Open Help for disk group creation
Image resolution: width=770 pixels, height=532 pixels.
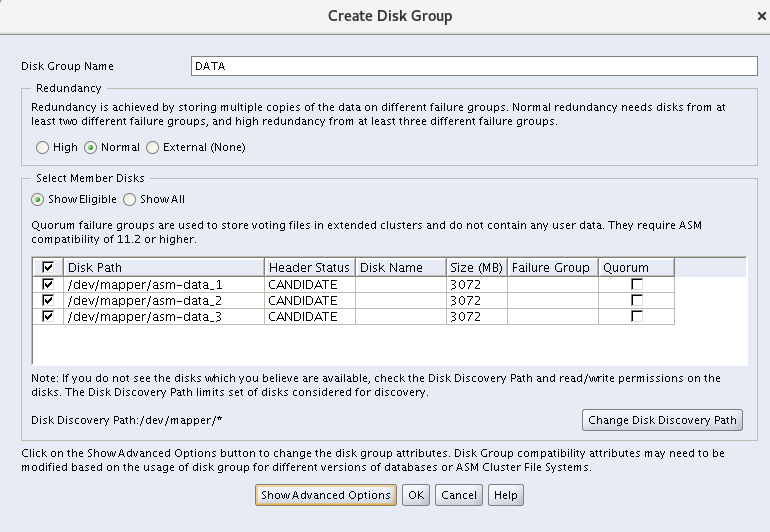click(506, 495)
